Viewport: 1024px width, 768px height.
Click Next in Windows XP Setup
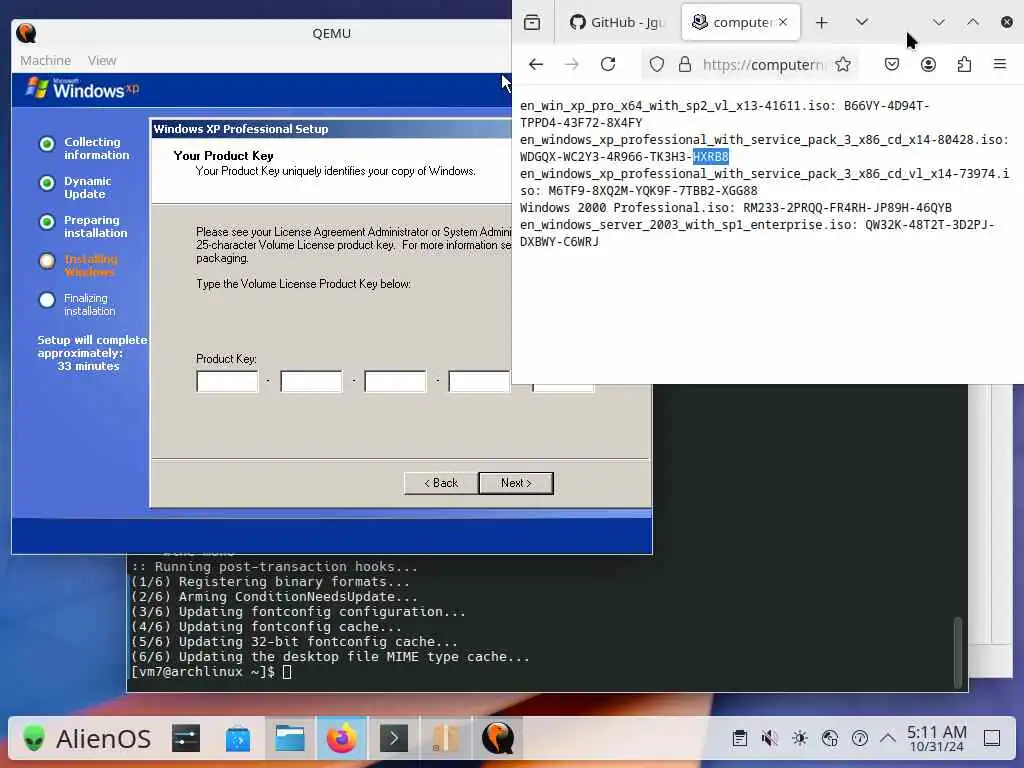[516, 483]
